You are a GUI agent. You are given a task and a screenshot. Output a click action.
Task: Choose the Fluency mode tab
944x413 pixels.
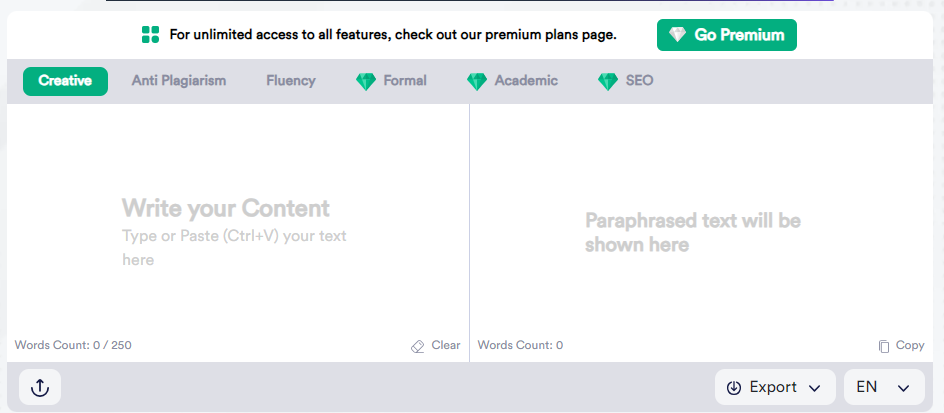point(291,81)
